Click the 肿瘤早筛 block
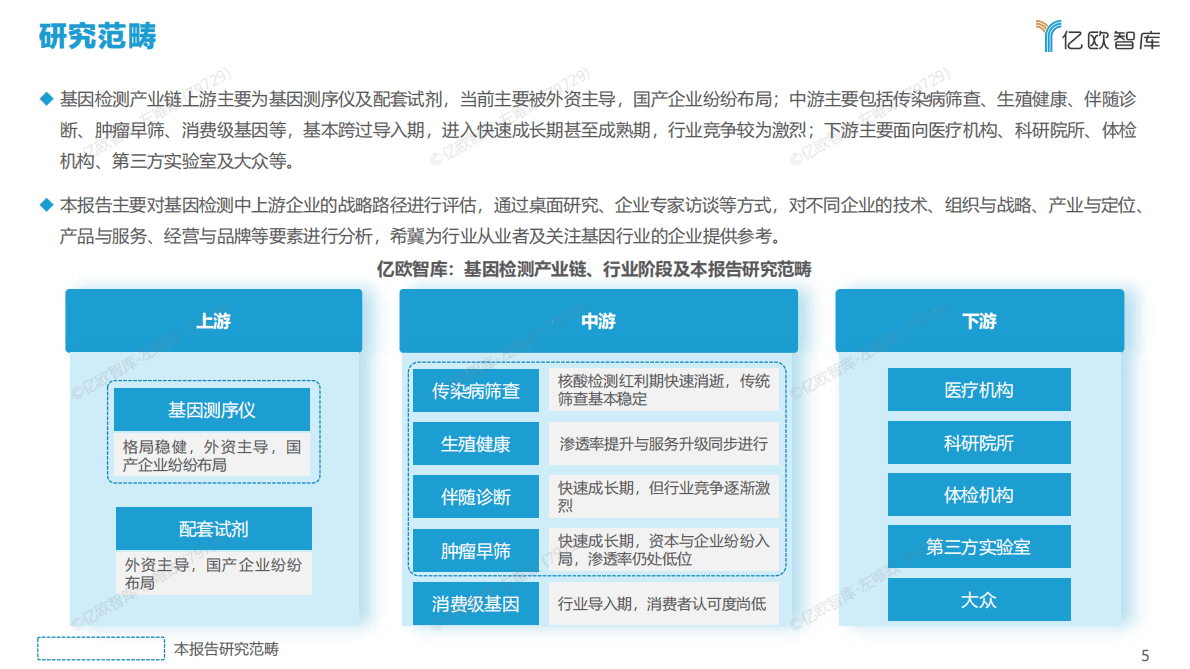This screenshot has height=669, width=1190. pos(477,549)
